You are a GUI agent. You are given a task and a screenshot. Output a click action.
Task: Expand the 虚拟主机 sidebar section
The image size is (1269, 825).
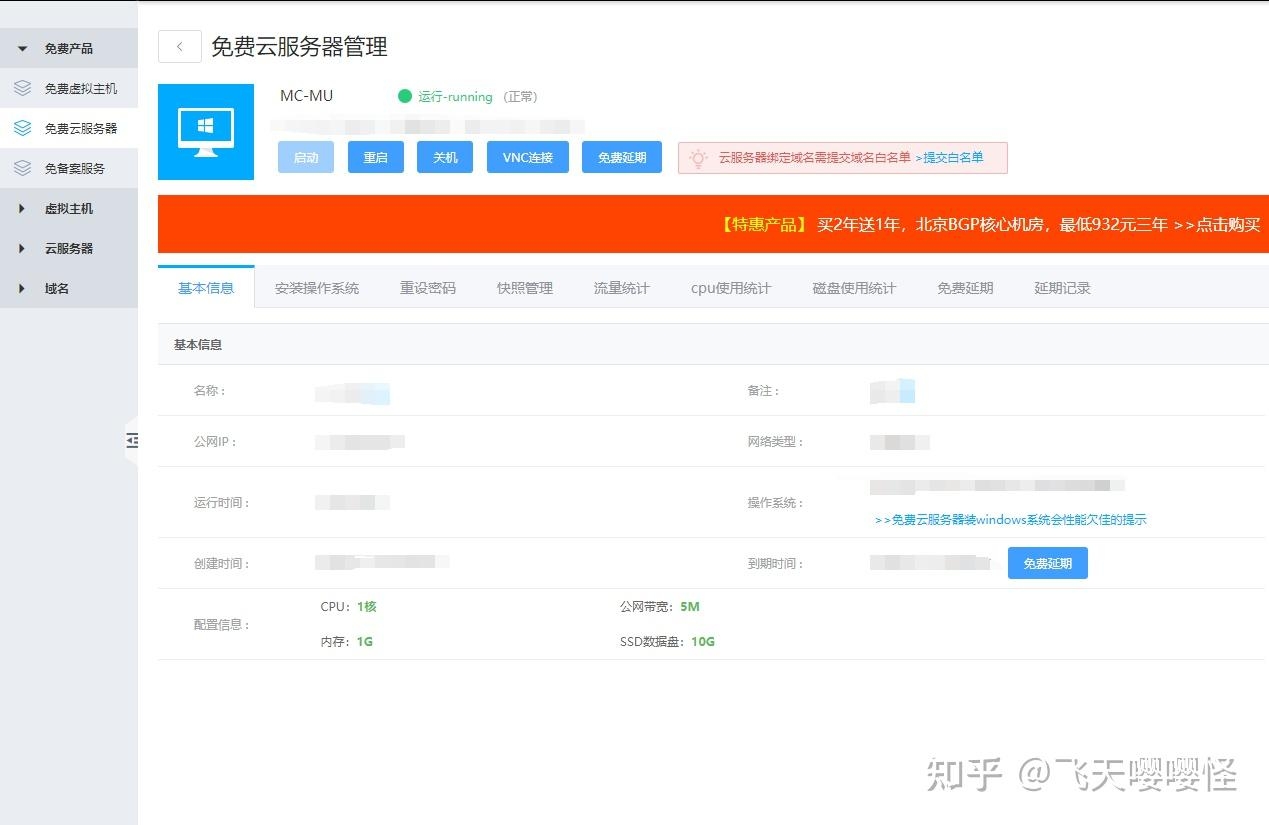pyautogui.click(x=20, y=208)
